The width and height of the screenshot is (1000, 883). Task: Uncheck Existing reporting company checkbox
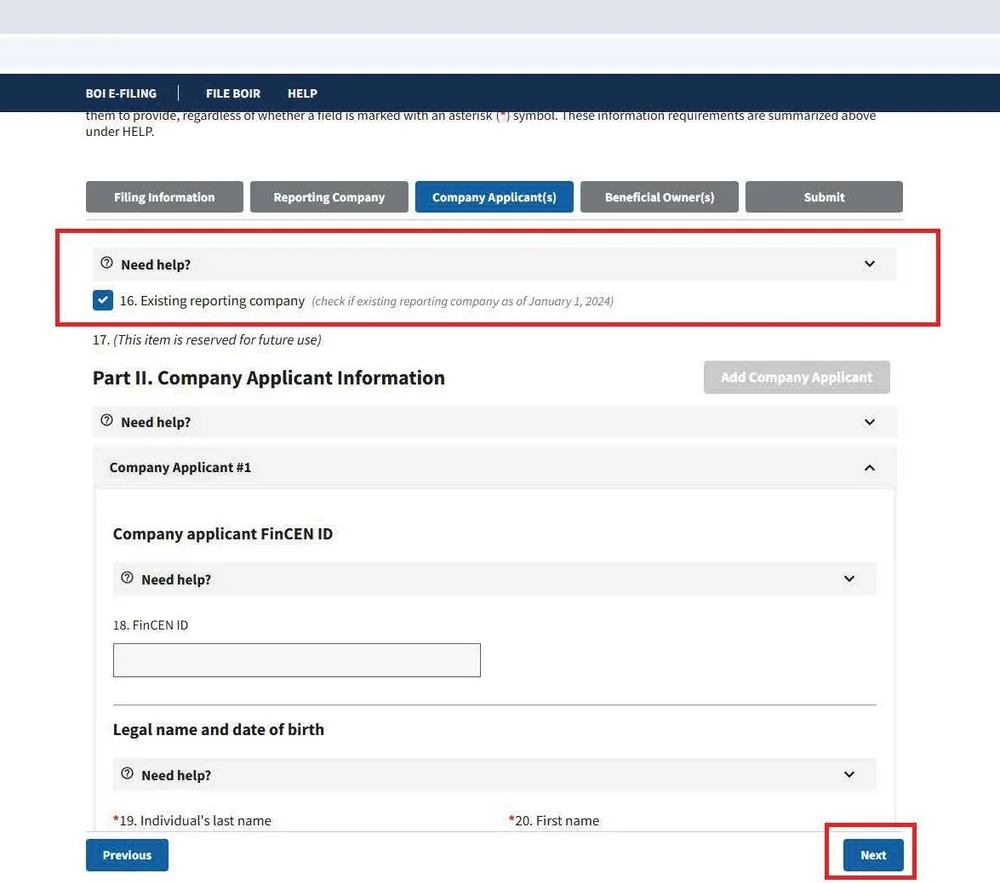(x=102, y=299)
